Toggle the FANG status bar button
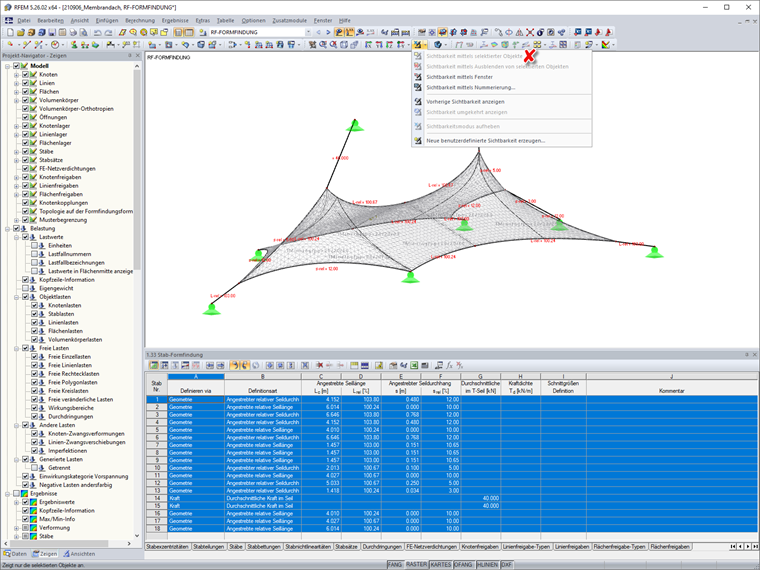Screen dimensions: 760x570 395,565
